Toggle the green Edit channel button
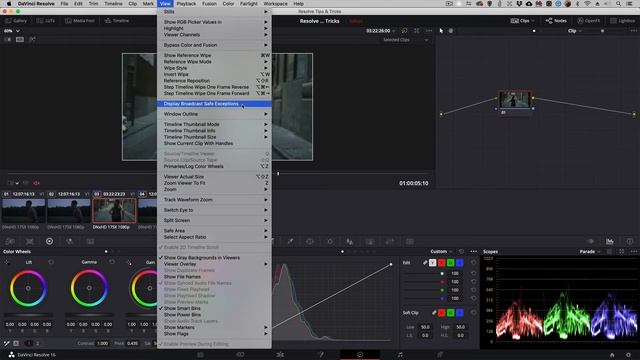This screenshot has width=640, height=360. (451, 263)
